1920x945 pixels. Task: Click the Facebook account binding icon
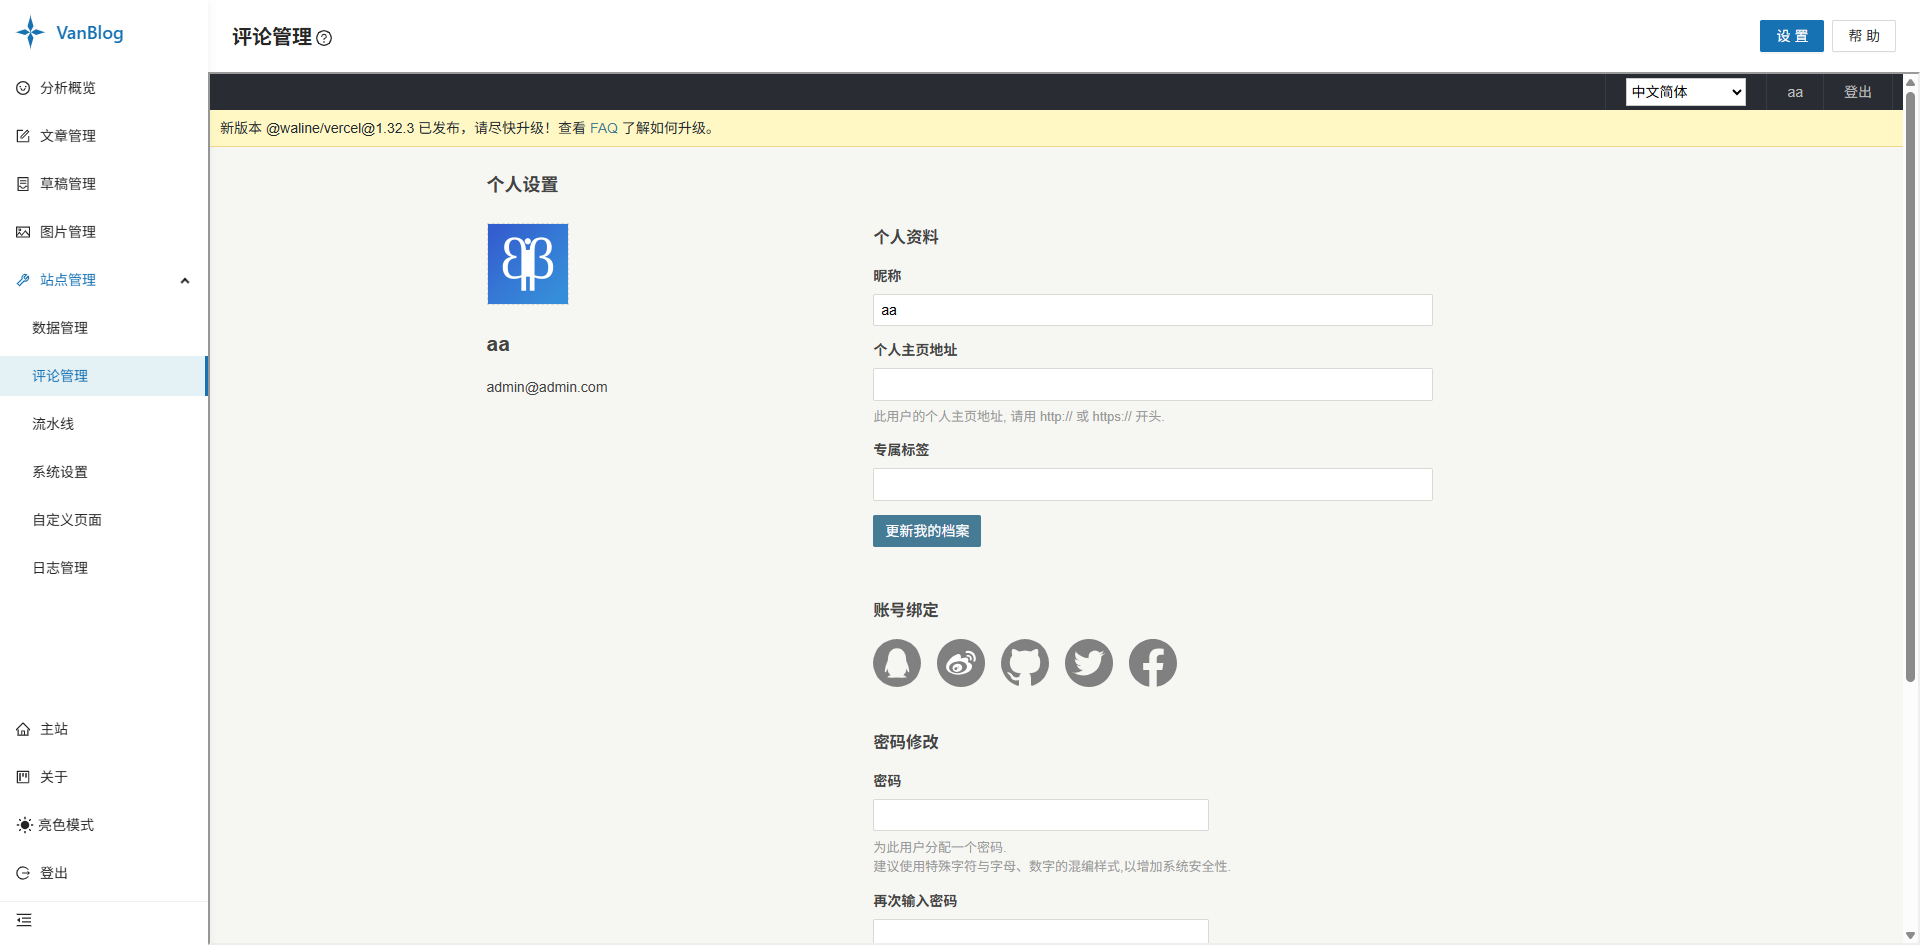coord(1153,663)
